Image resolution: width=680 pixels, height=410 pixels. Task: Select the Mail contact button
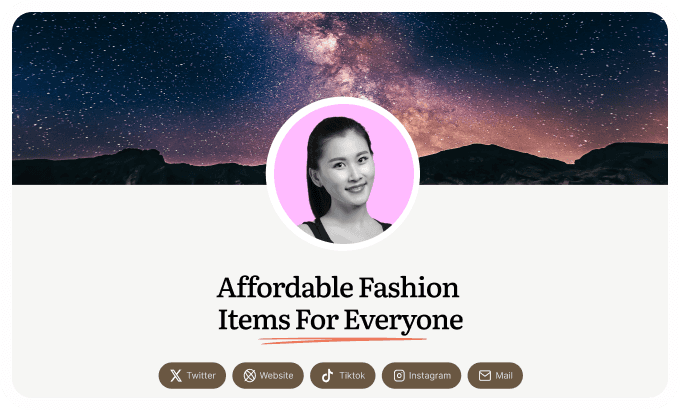[x=495, y=376]
